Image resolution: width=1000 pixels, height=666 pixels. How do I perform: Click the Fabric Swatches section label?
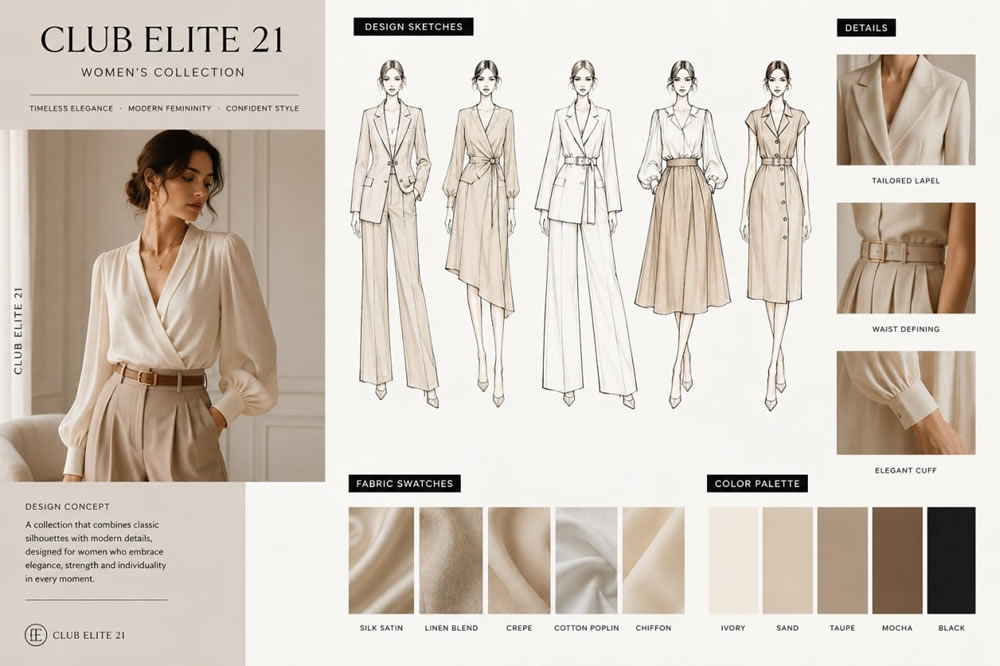pyautogui.click(x=404, y=484)
